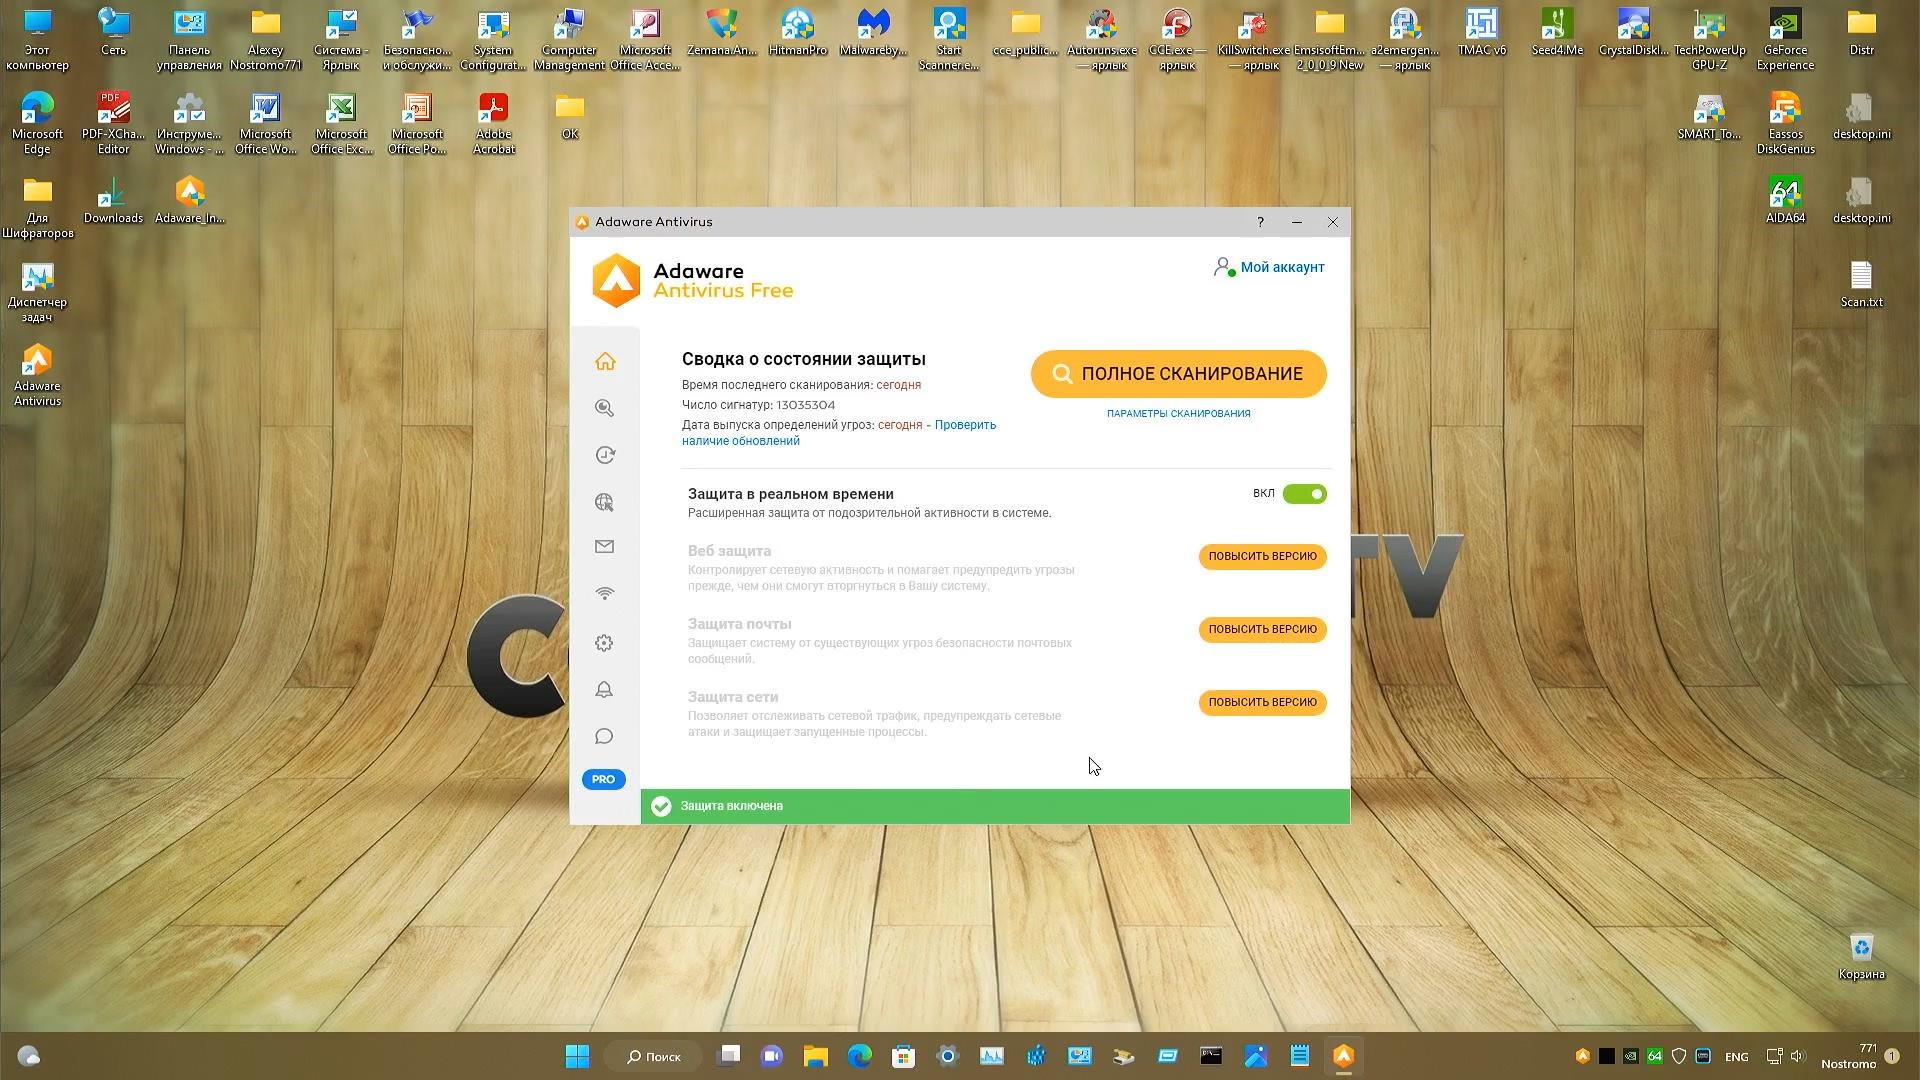Check for updates via the Проверить link
This screenshot has height=1080, width=1920.
pos(963,424)
